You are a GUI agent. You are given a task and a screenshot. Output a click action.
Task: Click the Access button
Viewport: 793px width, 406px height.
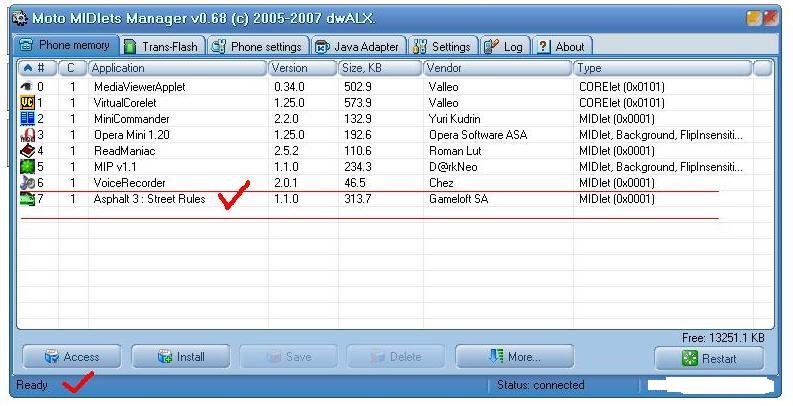pos(71,356)
